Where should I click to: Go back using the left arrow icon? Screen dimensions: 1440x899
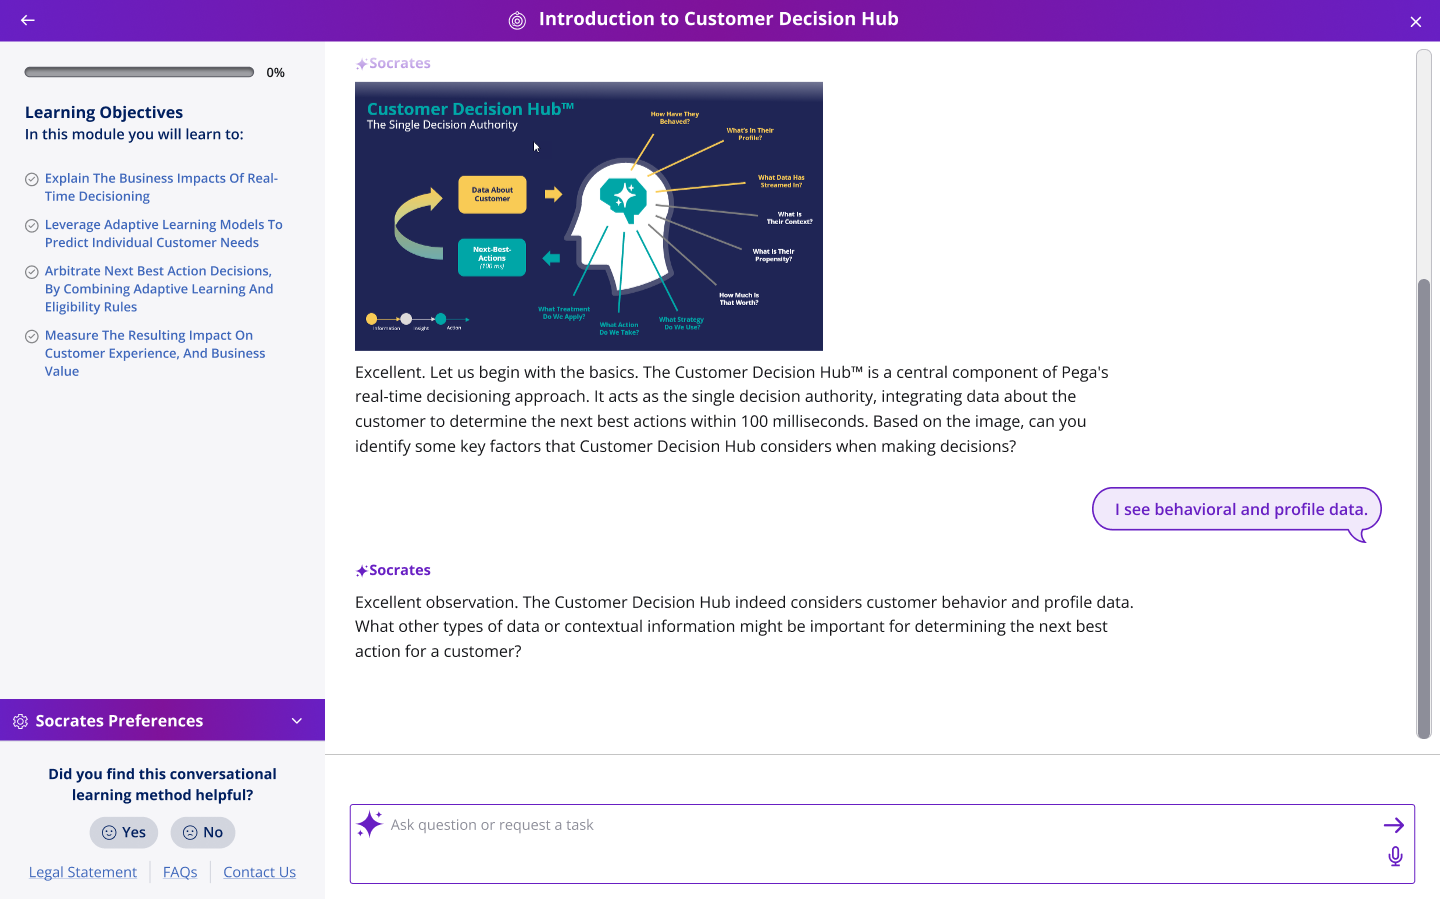click(28, 20)
